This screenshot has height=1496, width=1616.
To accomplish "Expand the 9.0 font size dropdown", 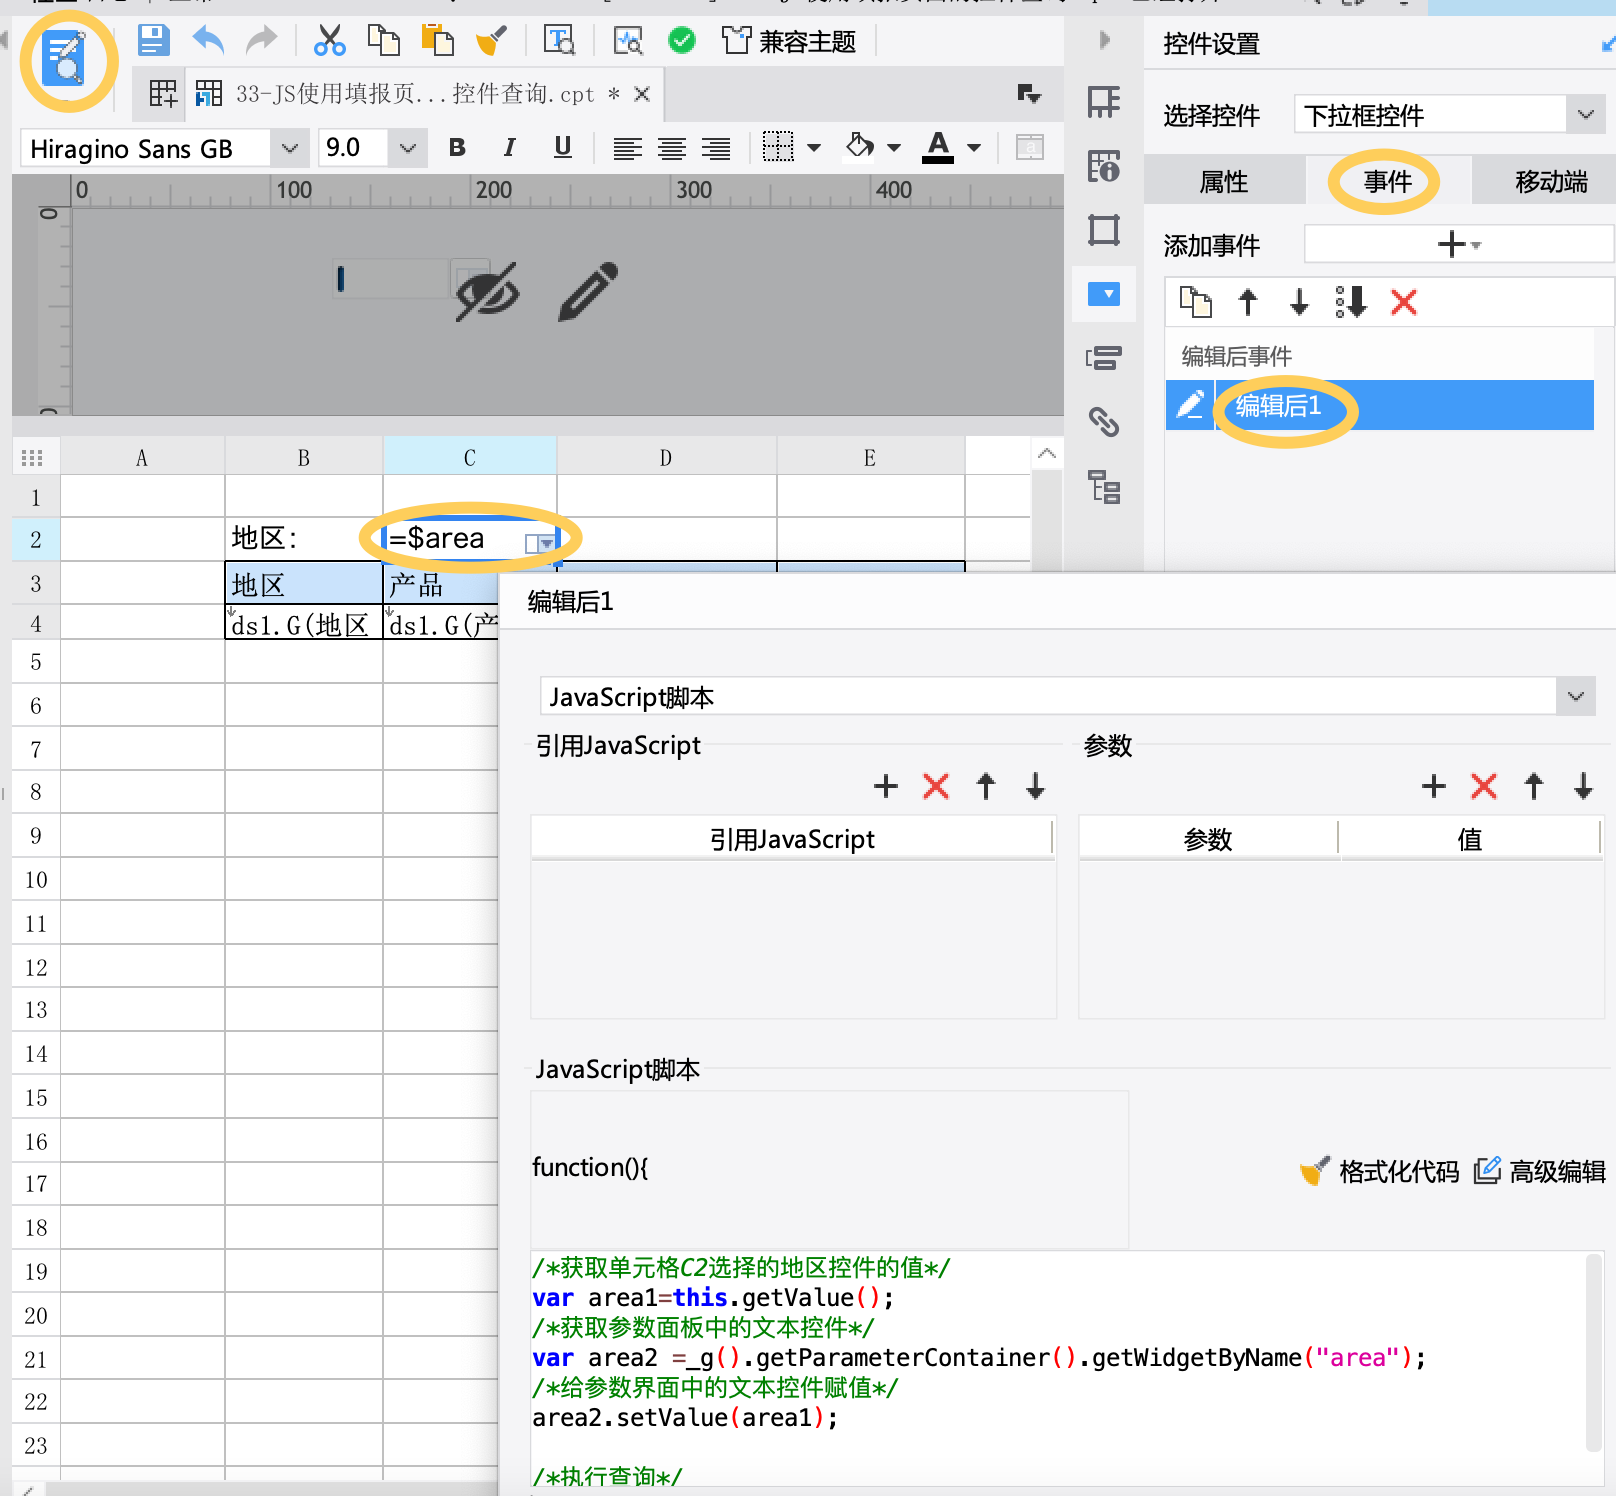I will tap(407, 149).
